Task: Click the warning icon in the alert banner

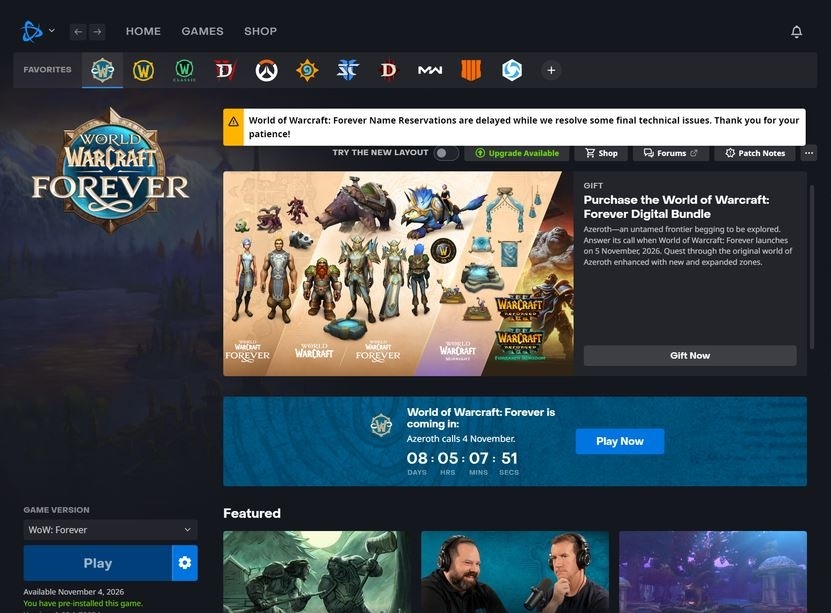Action: point(233,122)
